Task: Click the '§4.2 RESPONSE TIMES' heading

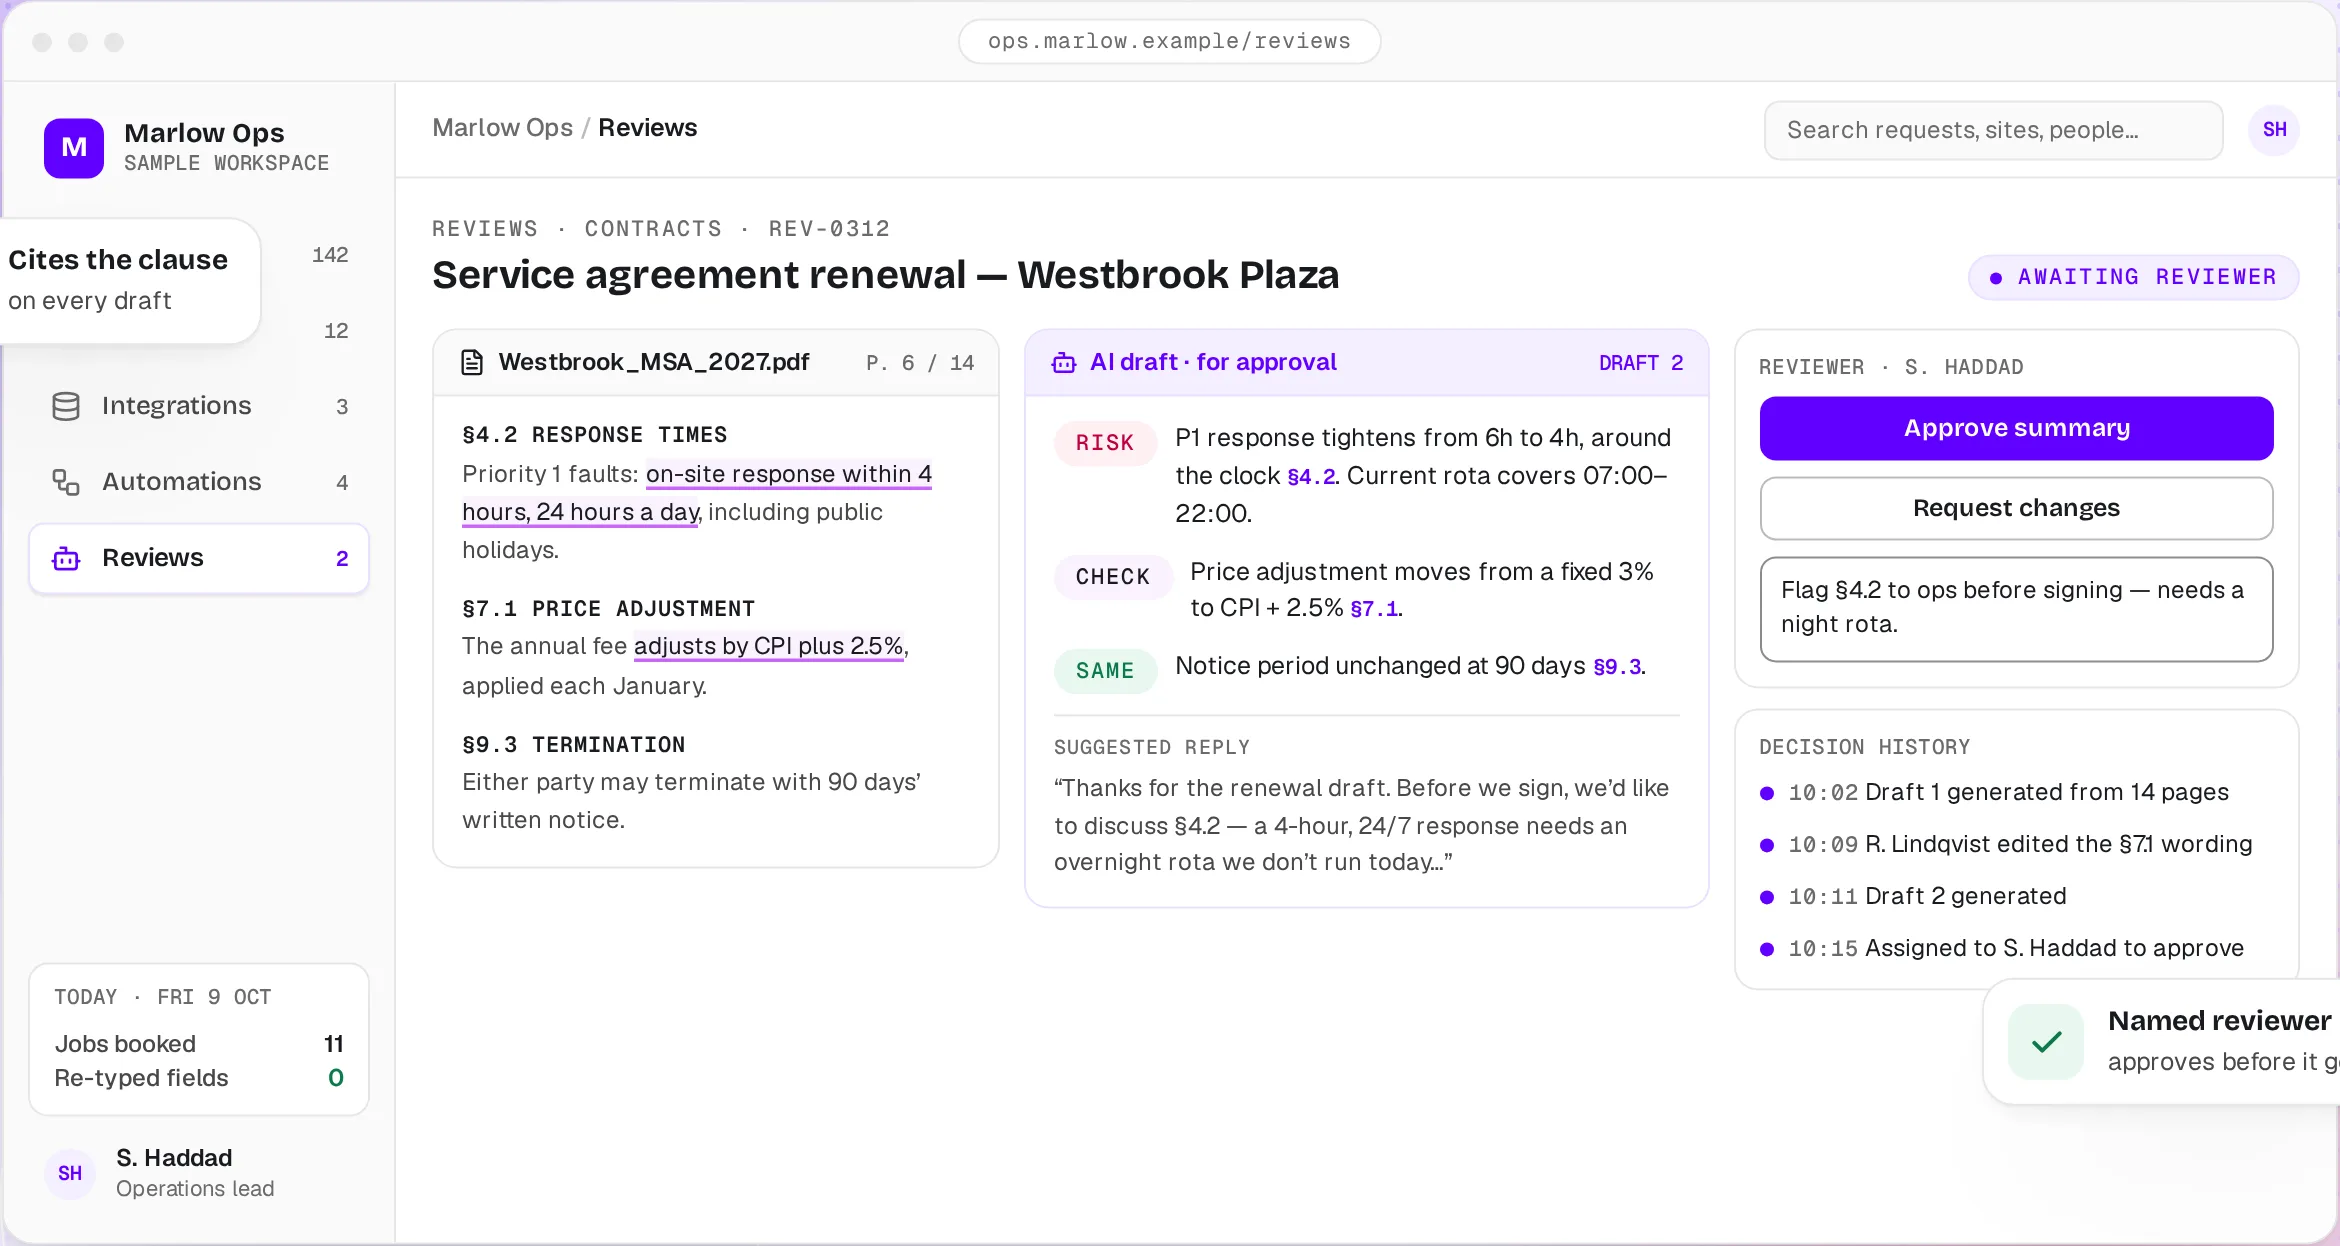Action: click(594, 435)
